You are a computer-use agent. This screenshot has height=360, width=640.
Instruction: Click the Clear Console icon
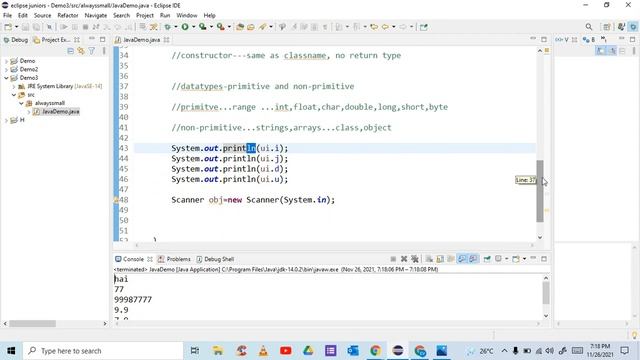pyautogui.click(x=429, y=259)
